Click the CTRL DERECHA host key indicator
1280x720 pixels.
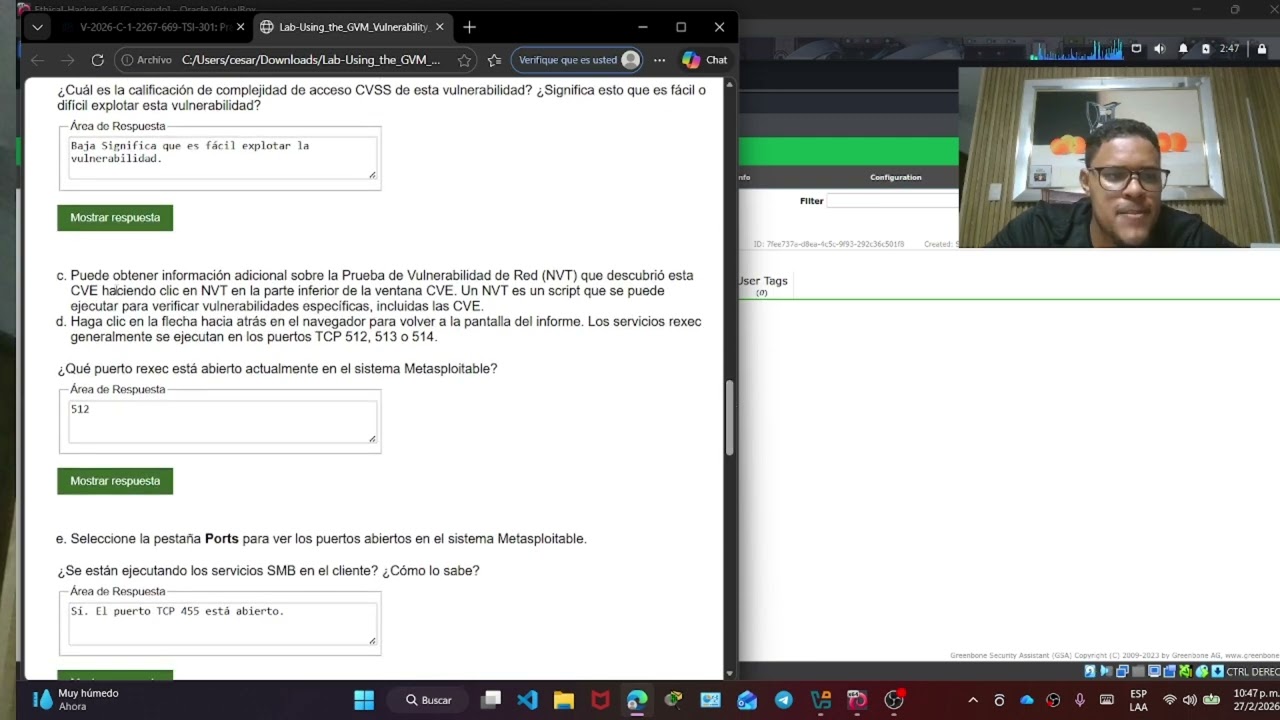coord(1252,671)
